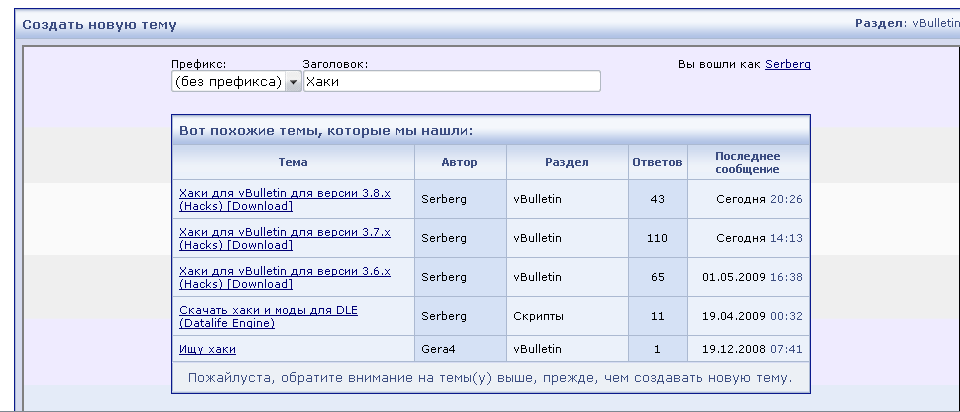Open thread Хаки для vBulletin версии 3.8.x

click(285, 200)
